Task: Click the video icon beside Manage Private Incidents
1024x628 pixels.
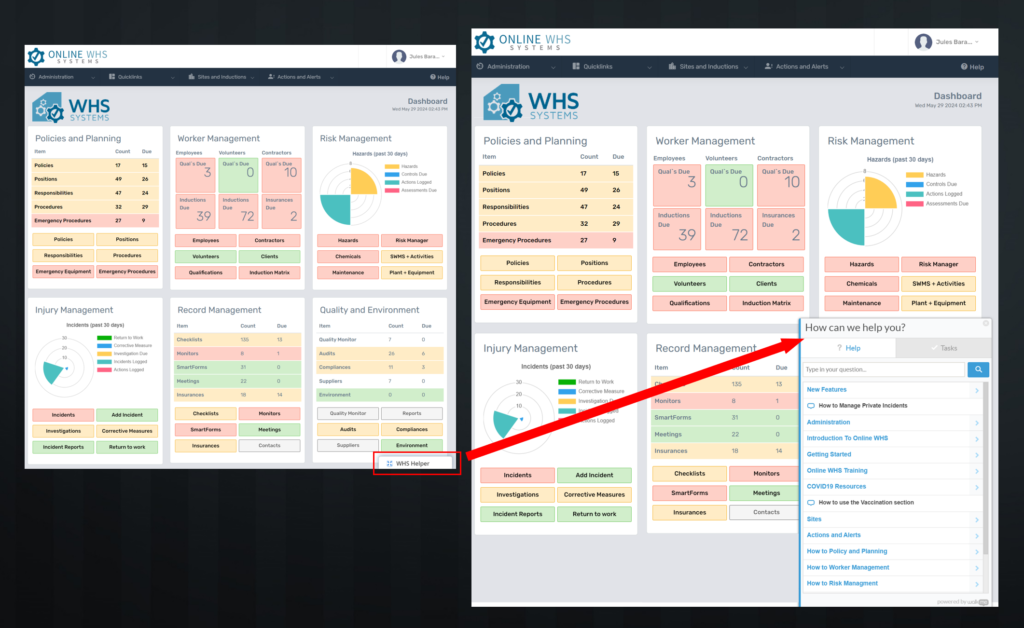Action: tap(811, 405)
